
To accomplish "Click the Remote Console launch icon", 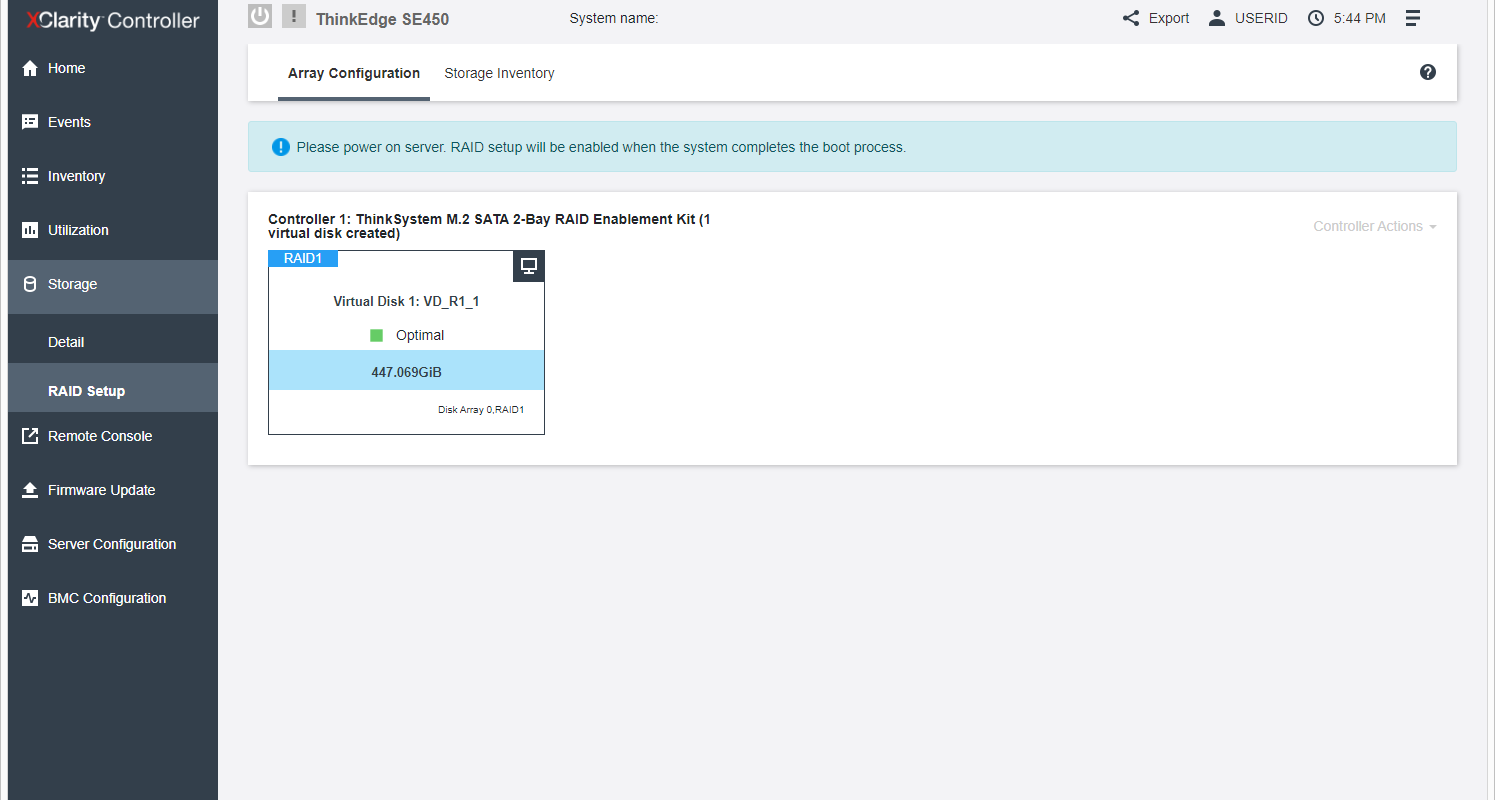I will point(30,436).
